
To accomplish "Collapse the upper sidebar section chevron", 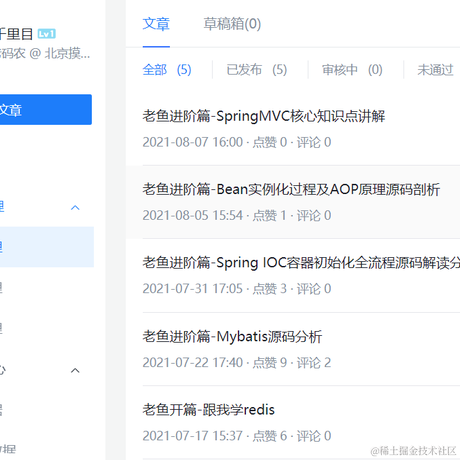I will (x=75, y=208).
